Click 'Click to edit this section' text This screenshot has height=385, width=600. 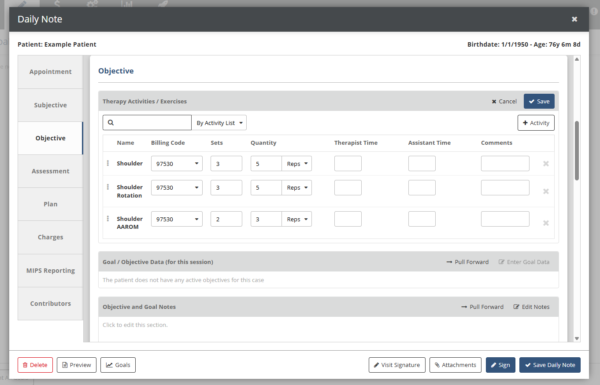(x=135, y=325)
